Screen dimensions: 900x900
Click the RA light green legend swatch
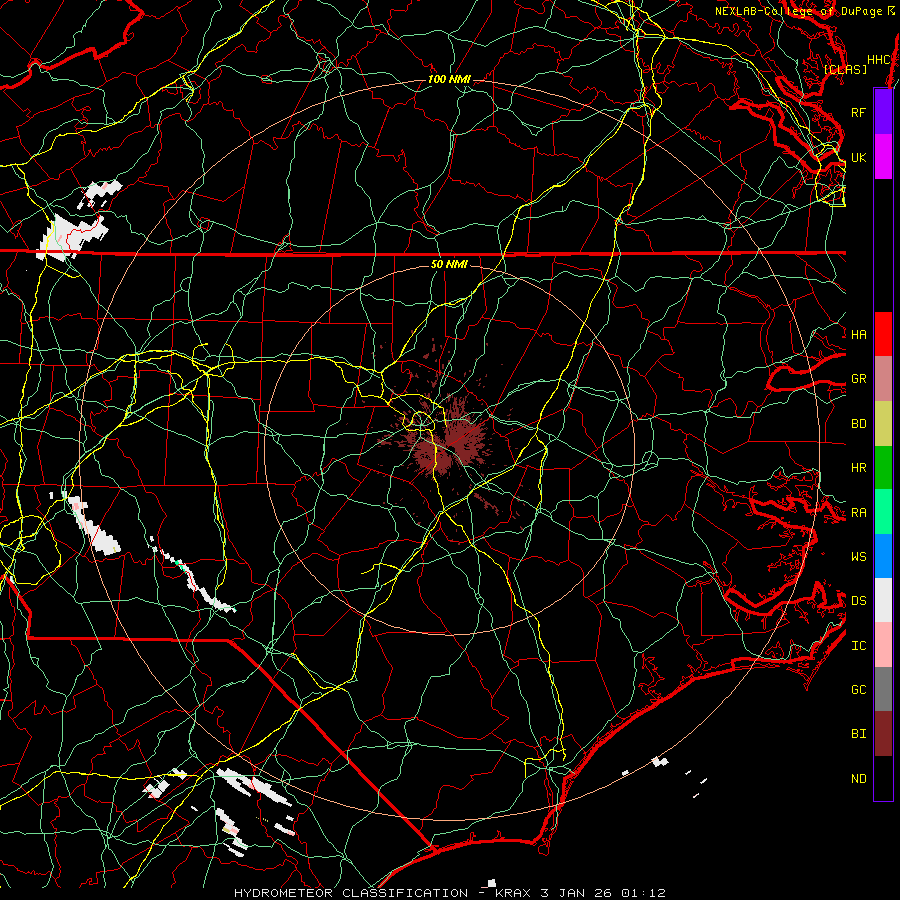[883, 512]
